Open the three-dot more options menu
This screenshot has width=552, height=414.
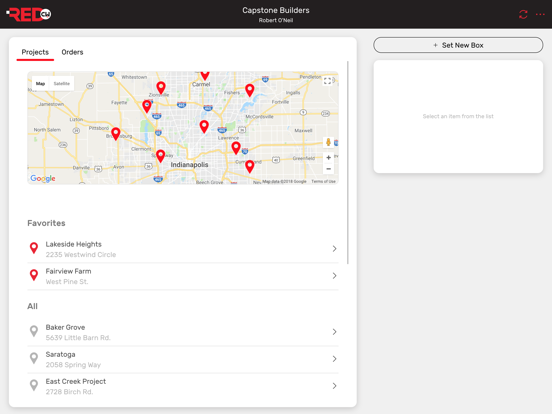(x=540, y=14)
